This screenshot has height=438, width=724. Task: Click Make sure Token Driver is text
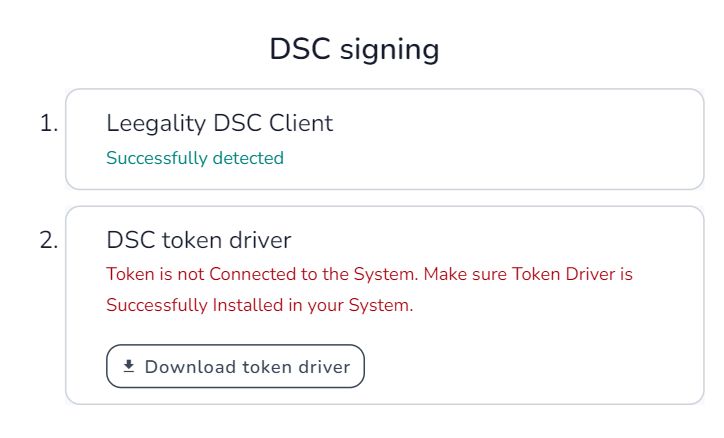pyautogui.click(x=528, y=274)
